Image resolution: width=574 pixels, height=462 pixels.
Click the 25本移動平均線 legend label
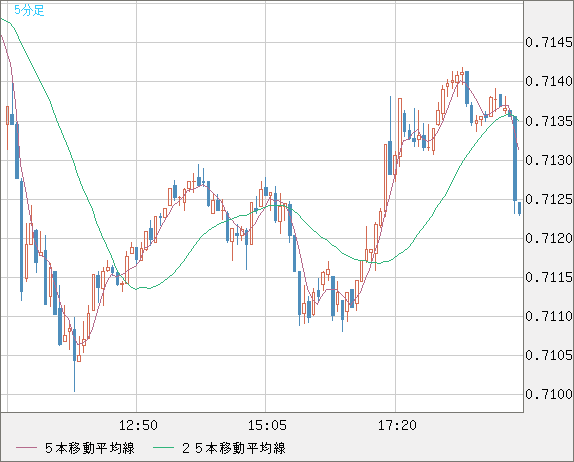234,448
